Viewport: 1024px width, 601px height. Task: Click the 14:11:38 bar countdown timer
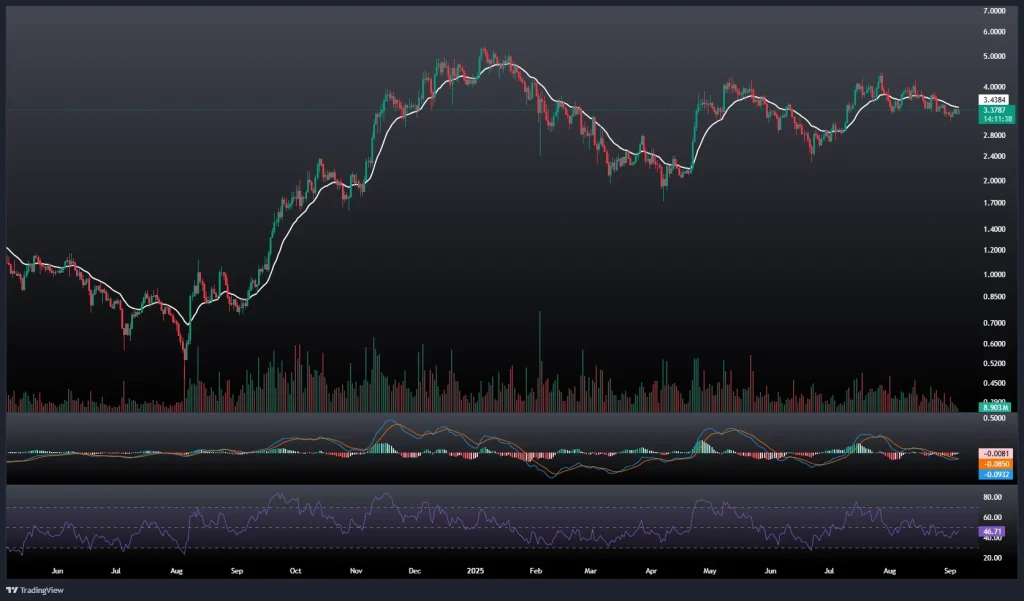pos(994,119)
